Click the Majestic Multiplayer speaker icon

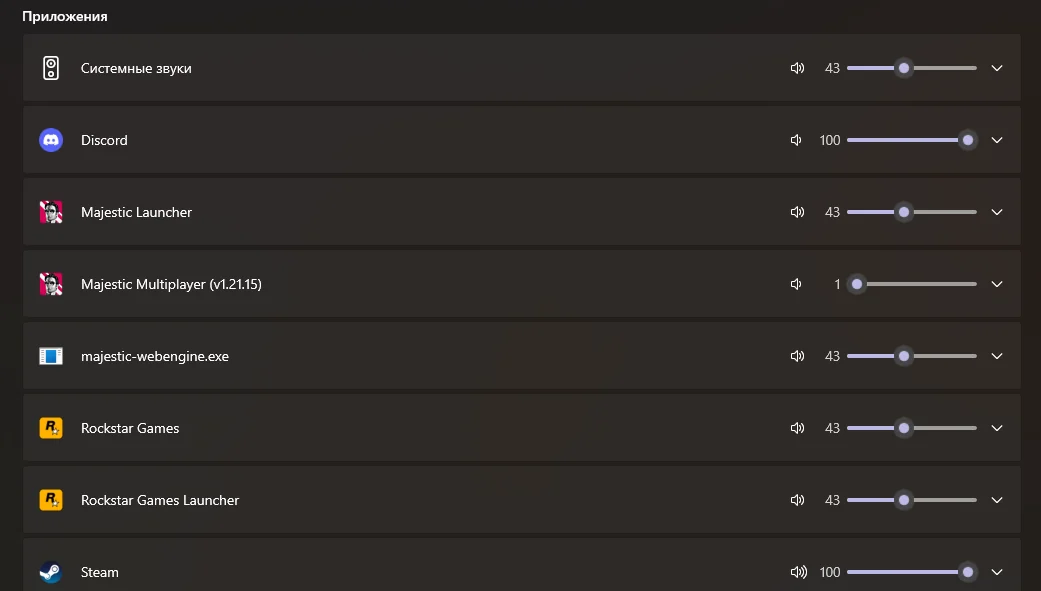pyautogui.click(x=796, y=284)
